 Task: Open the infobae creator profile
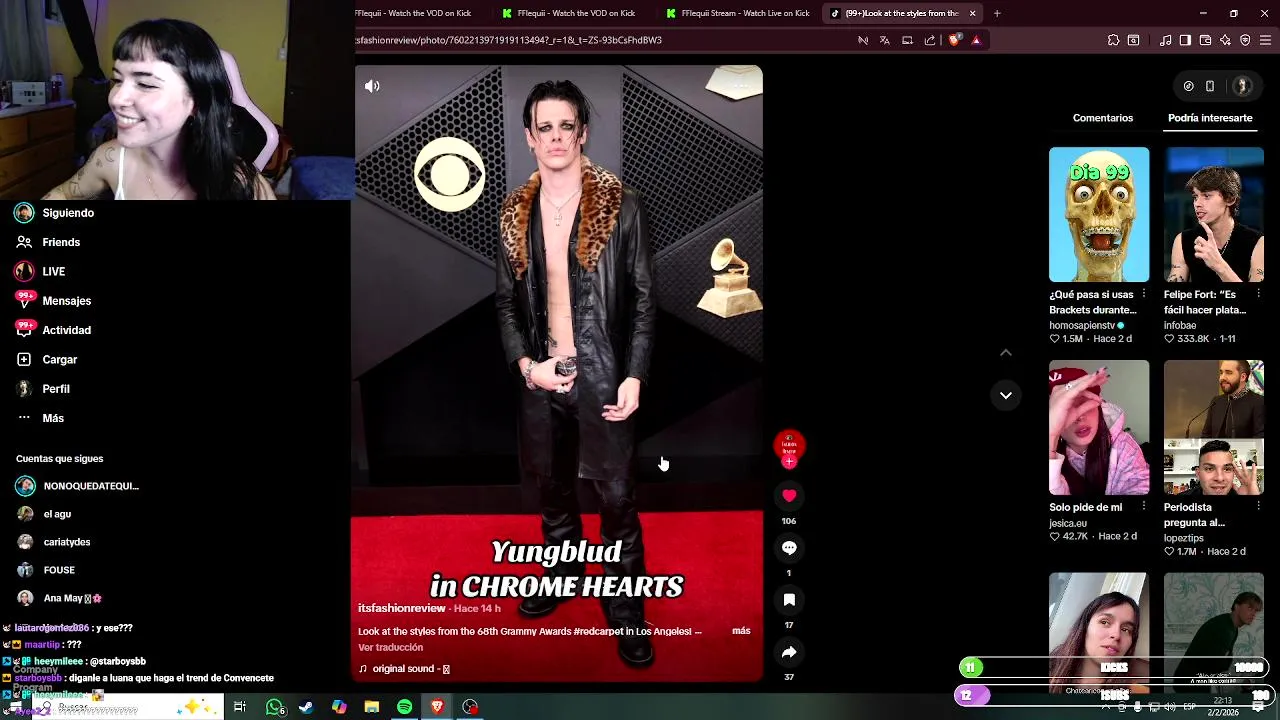tap(1180, 325)
